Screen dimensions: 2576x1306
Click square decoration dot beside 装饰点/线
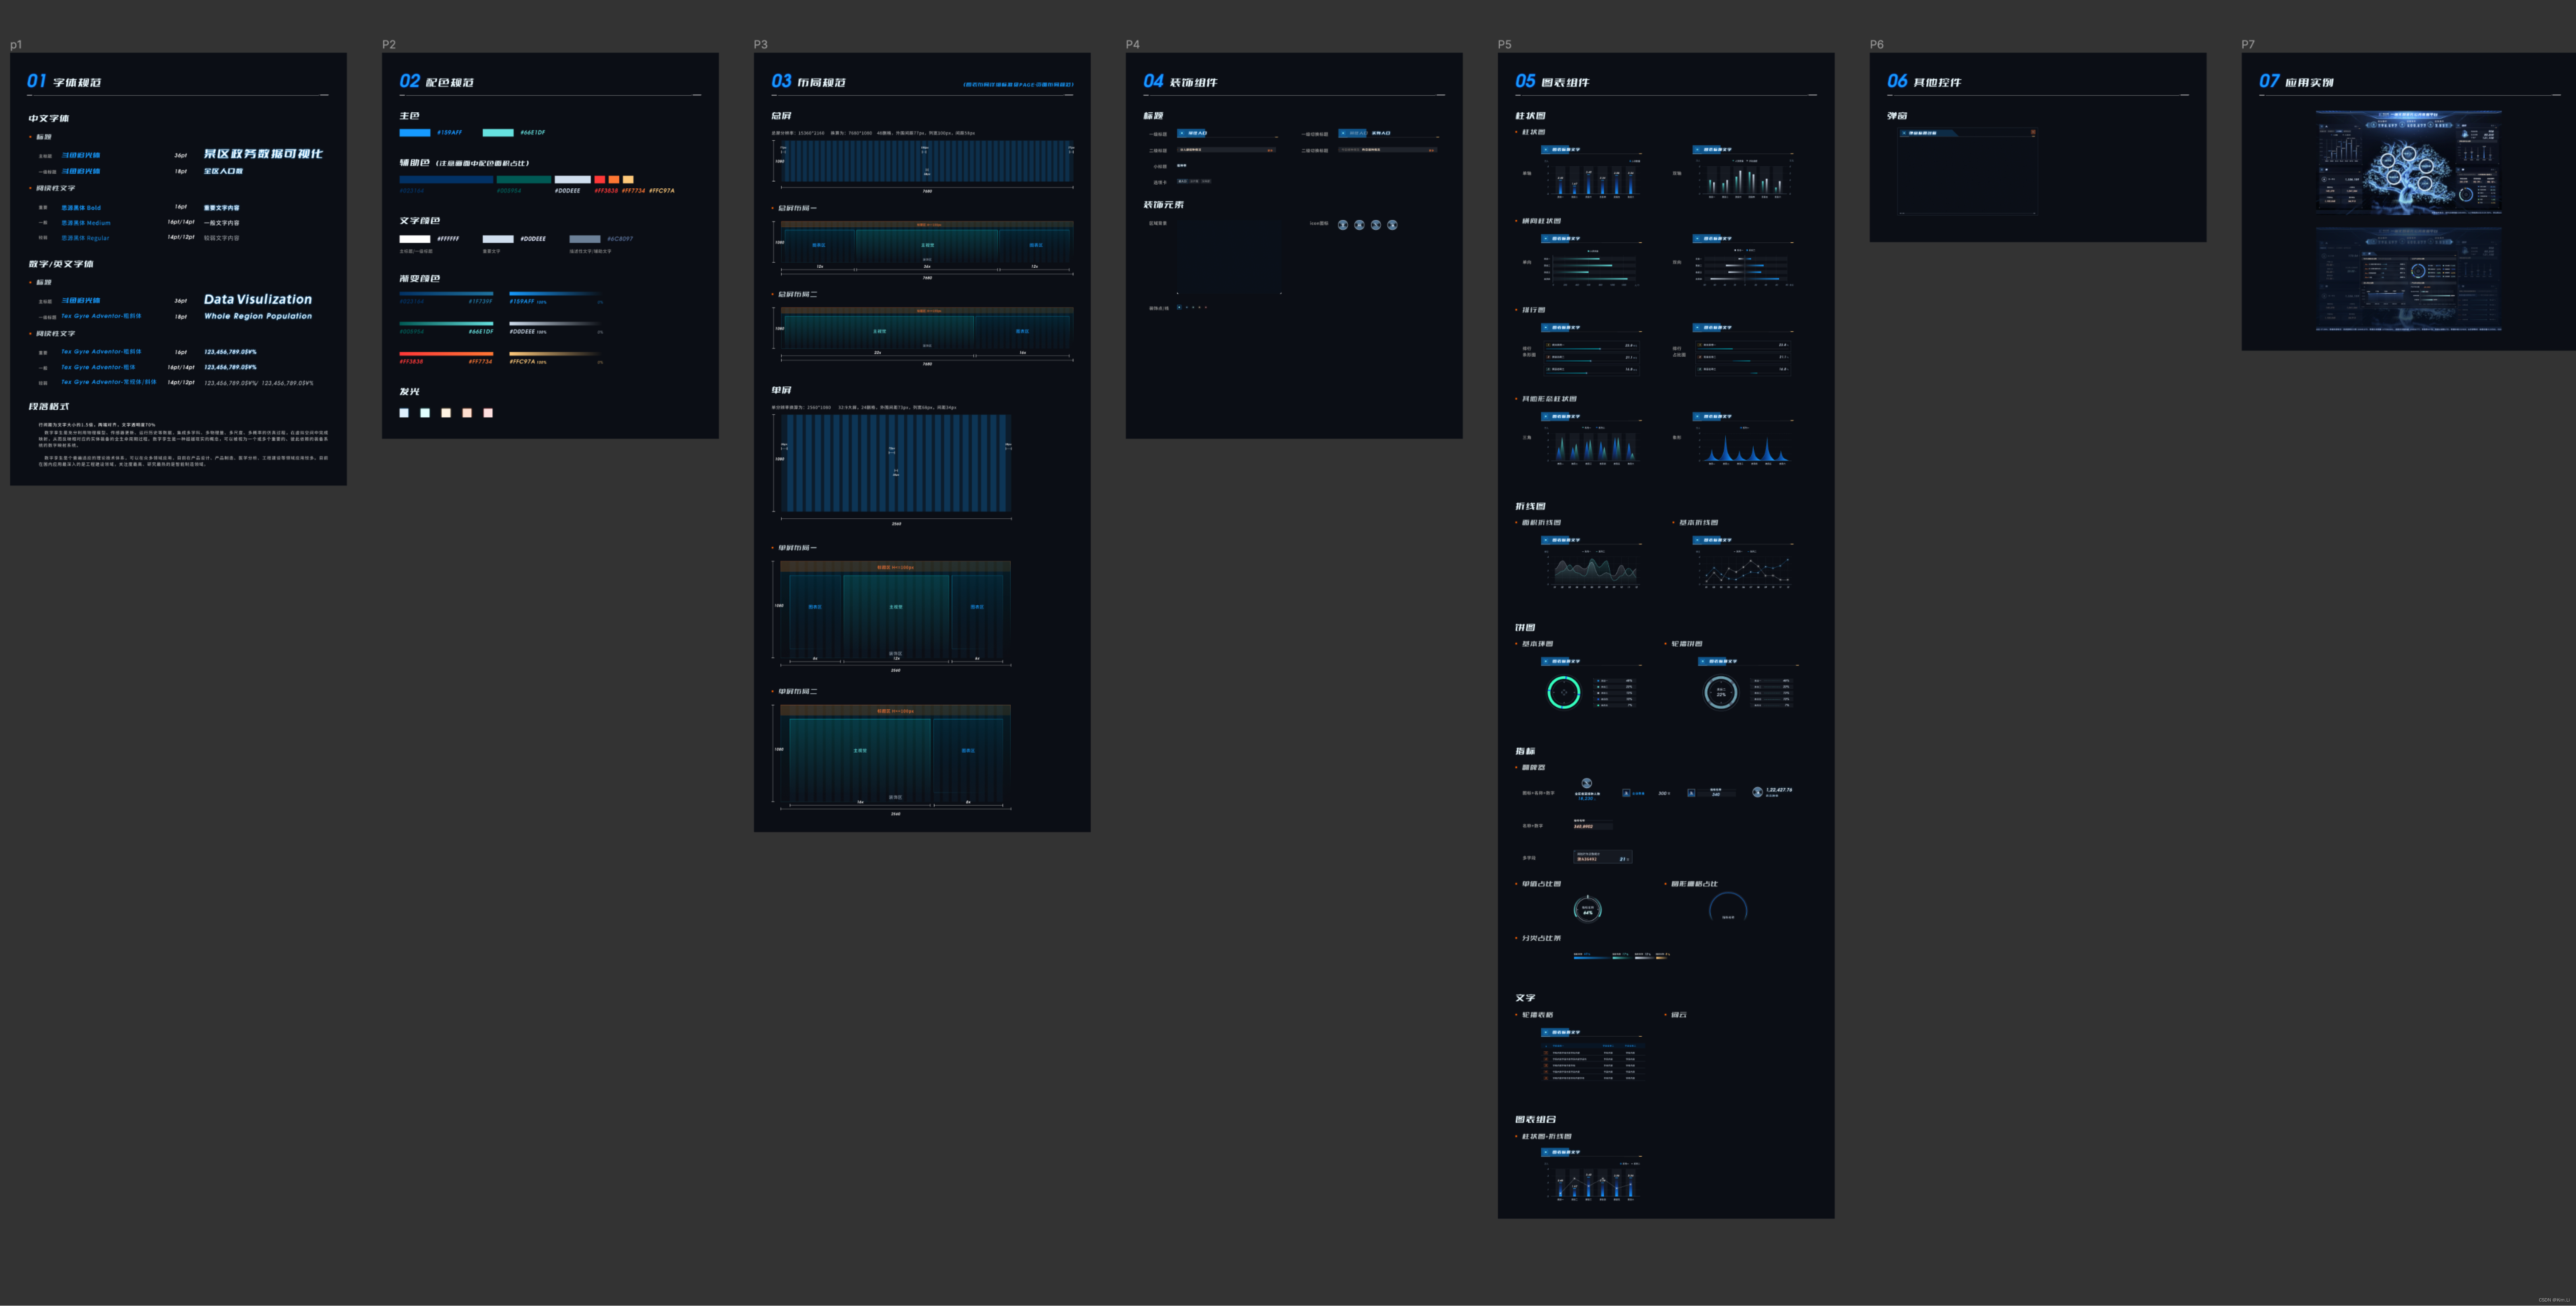coord(1179,307)
